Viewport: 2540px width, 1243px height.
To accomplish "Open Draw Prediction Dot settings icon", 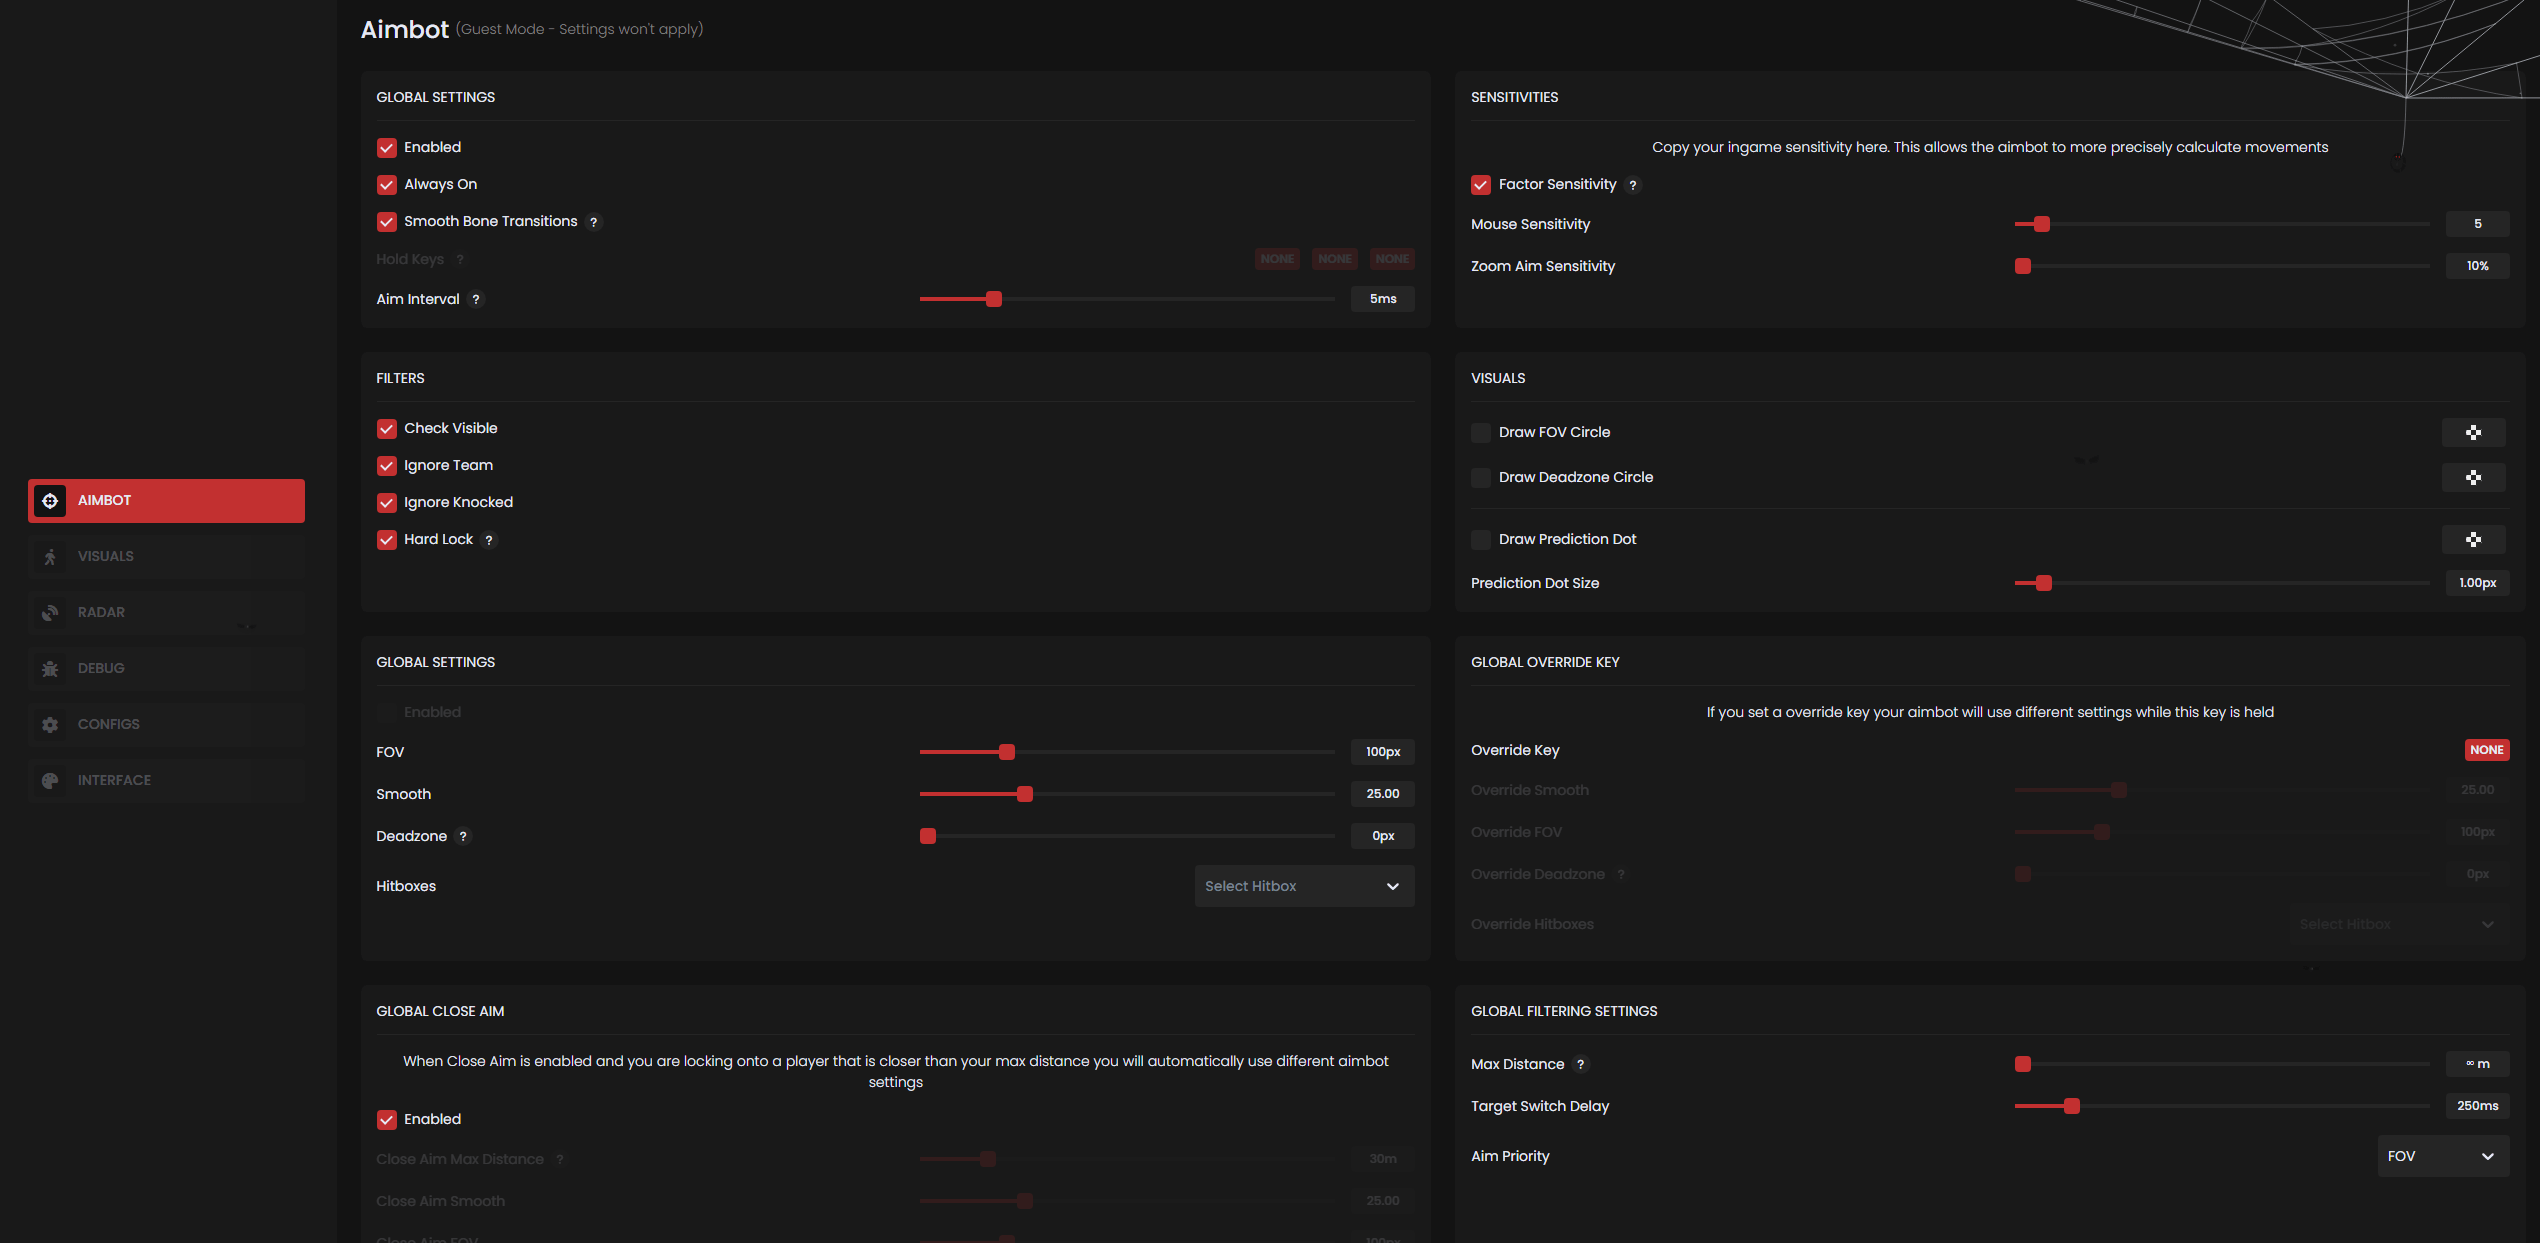I will click(x=2472, y=539).
